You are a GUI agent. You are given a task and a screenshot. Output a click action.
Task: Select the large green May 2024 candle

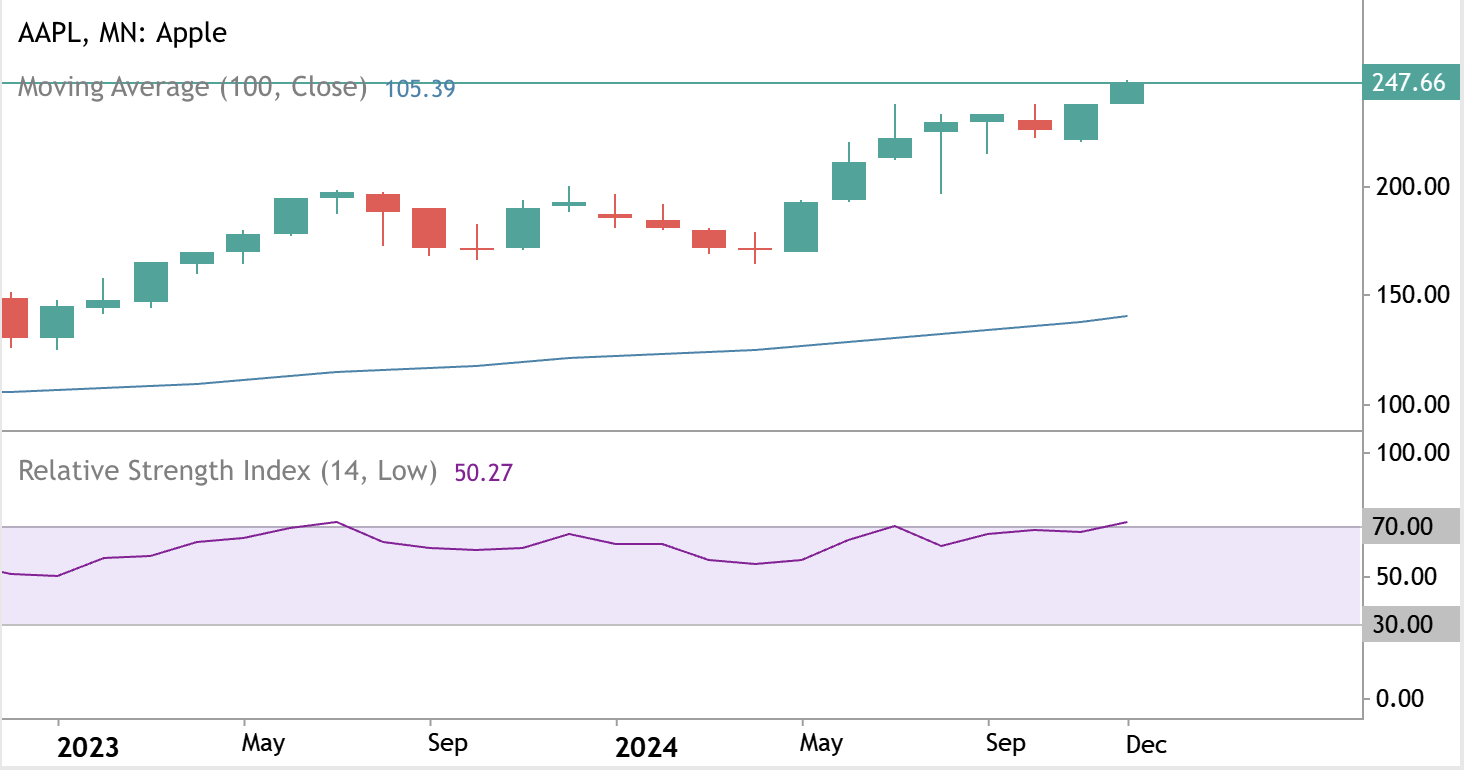801,226
